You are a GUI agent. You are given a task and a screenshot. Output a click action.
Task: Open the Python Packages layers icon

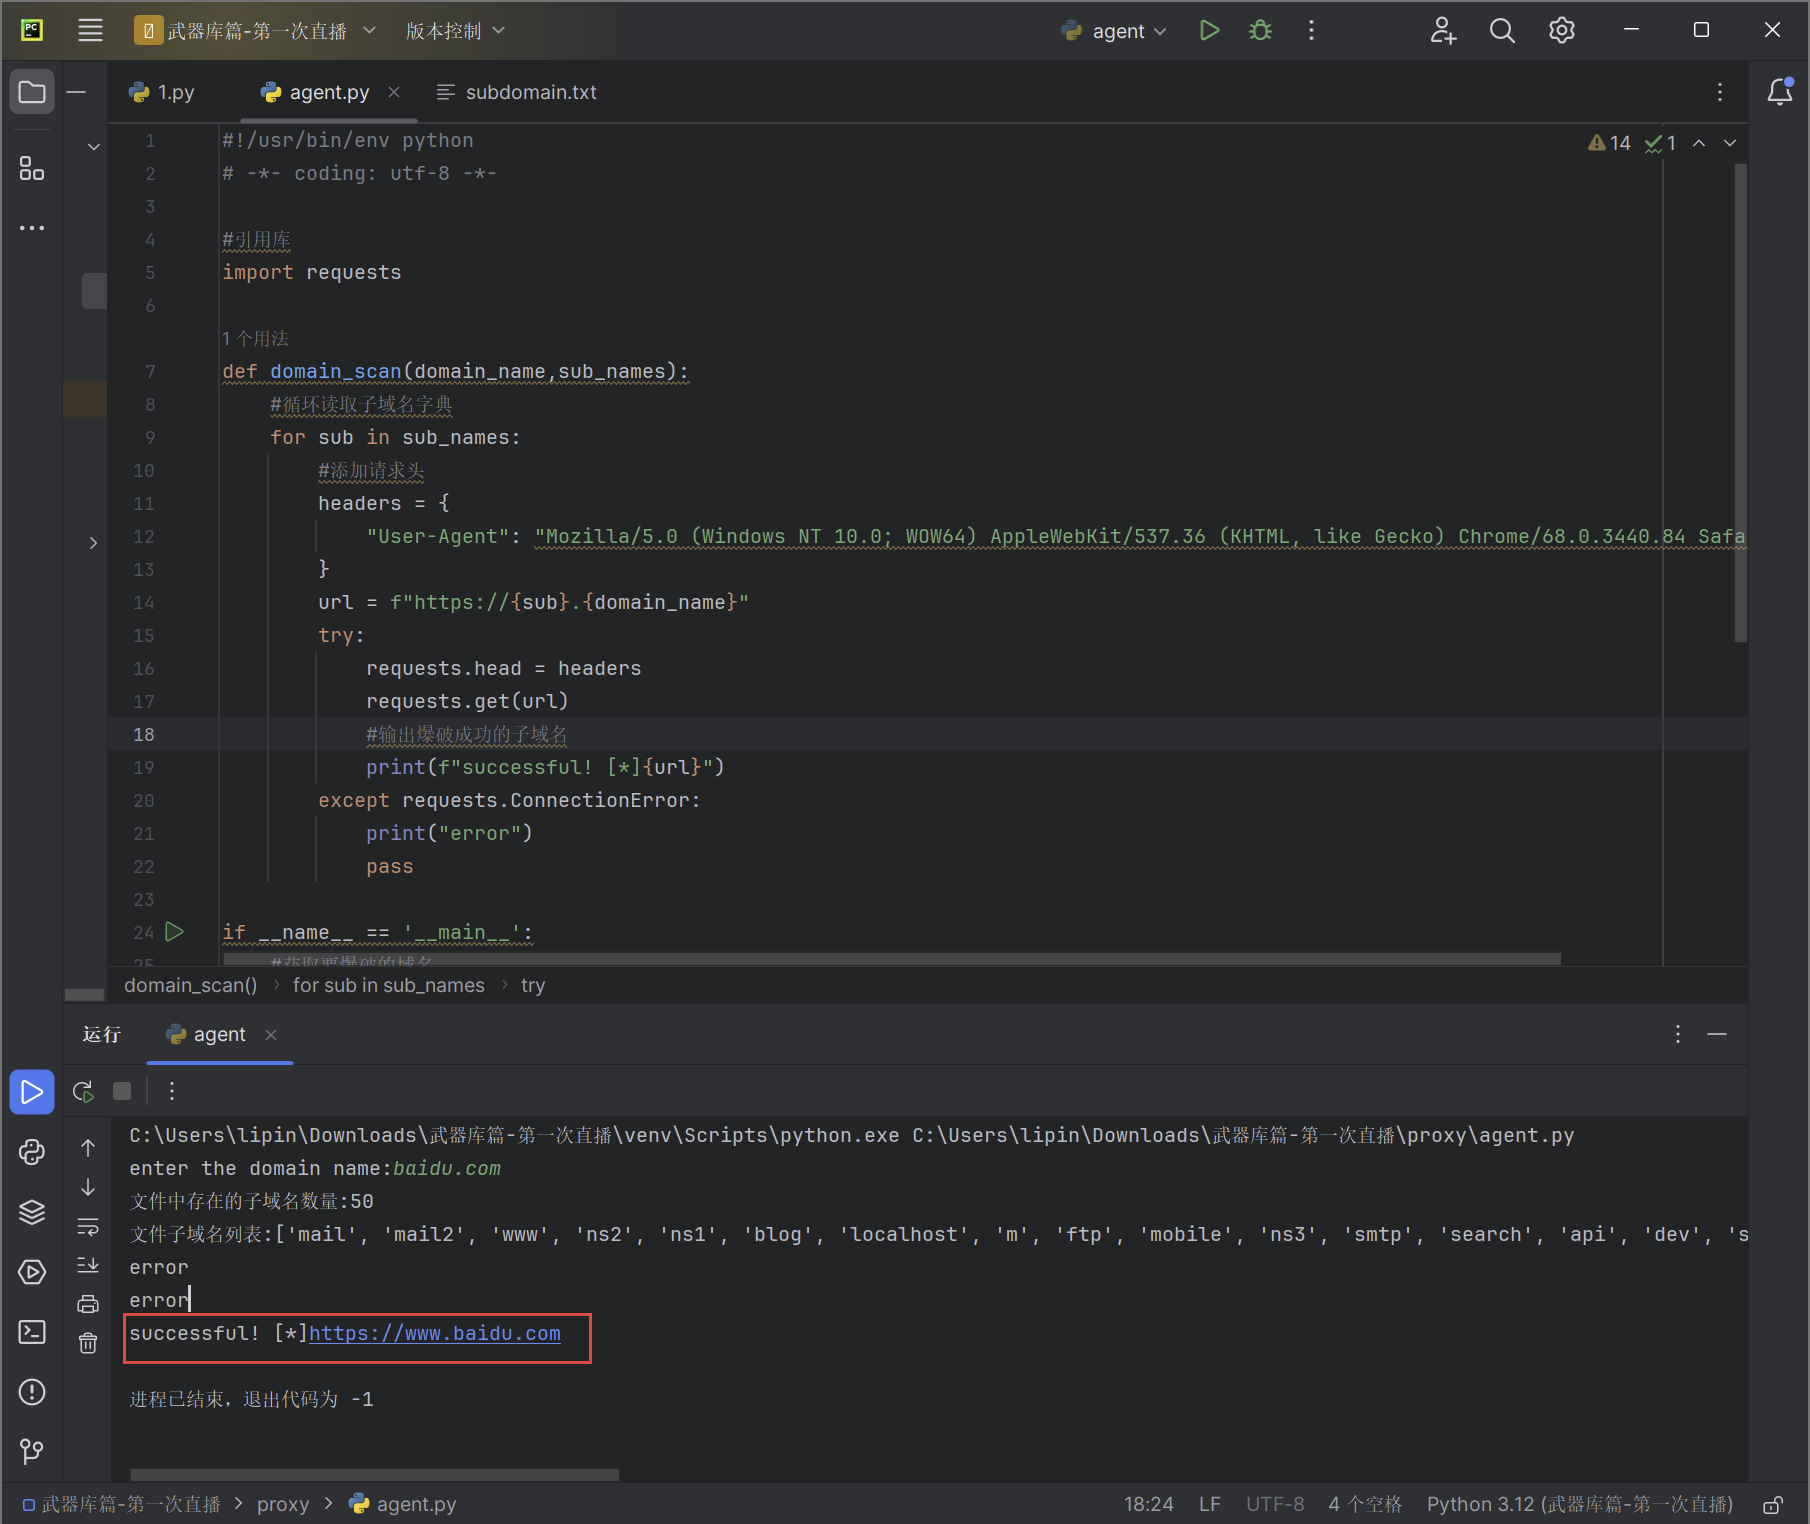pyautogui.click(x=32, y=1212)
